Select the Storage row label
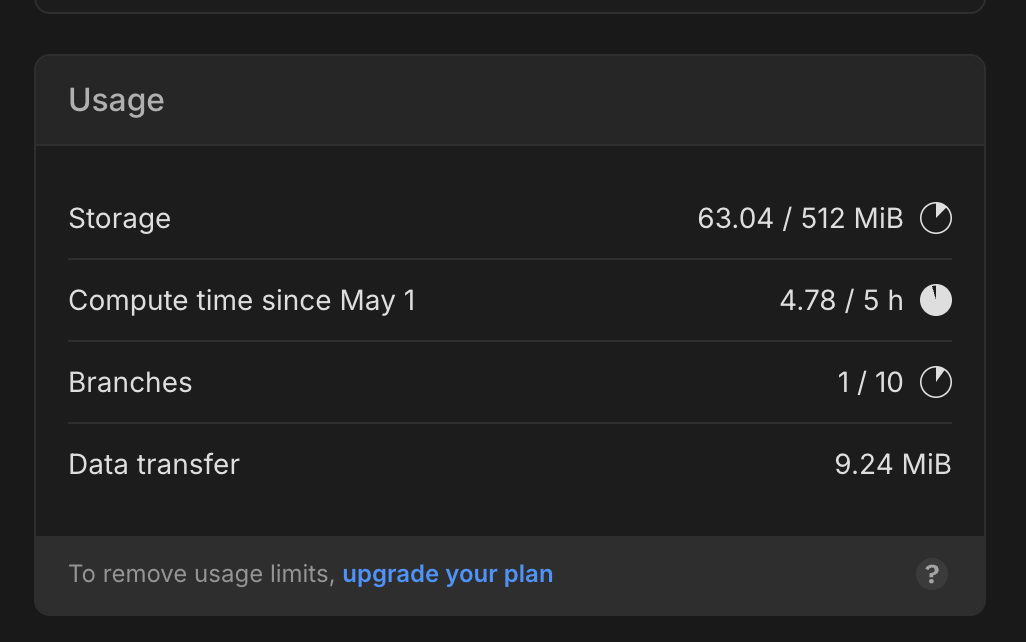This screenshot has width=1026, height=642. point(120,218)
